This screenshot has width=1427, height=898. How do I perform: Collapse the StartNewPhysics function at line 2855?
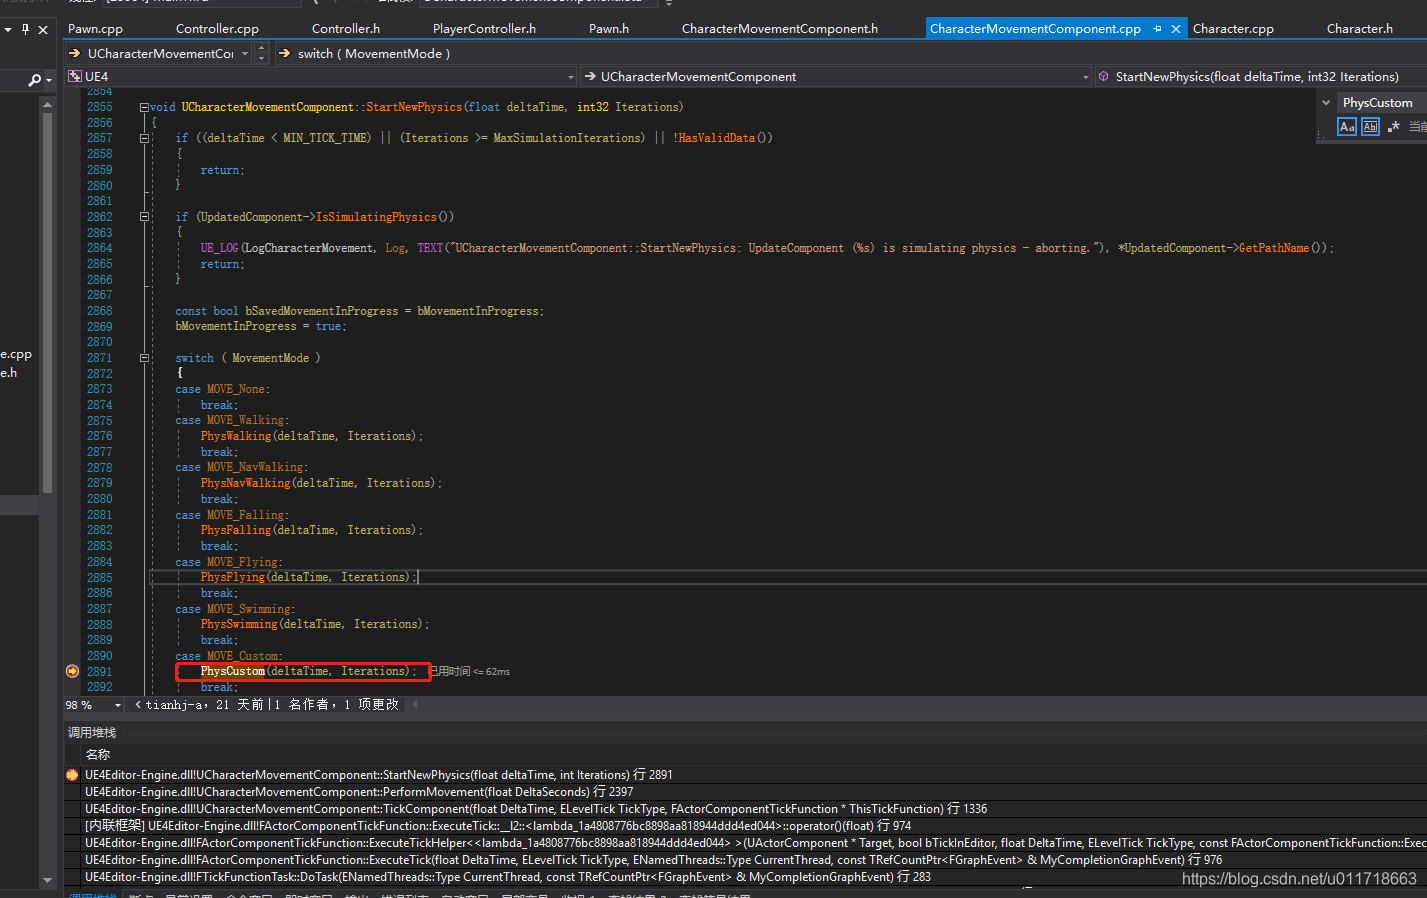pos(144,107)
